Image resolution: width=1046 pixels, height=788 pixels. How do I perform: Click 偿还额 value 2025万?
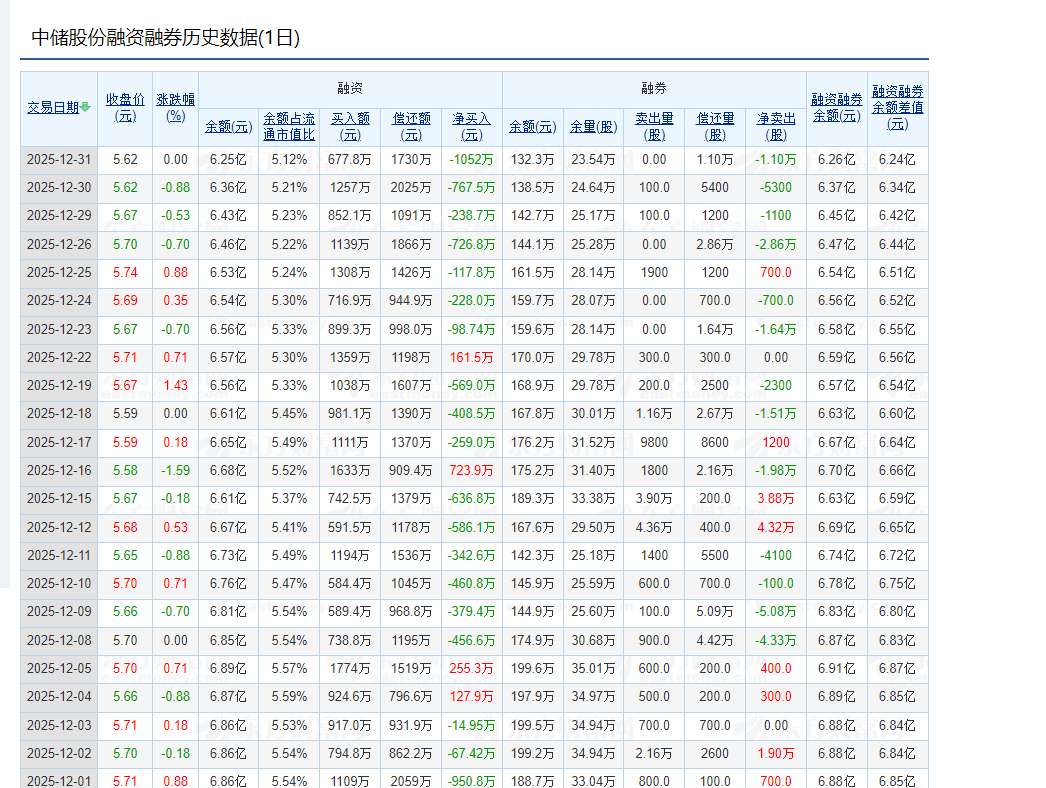click(x=411, y=187)
